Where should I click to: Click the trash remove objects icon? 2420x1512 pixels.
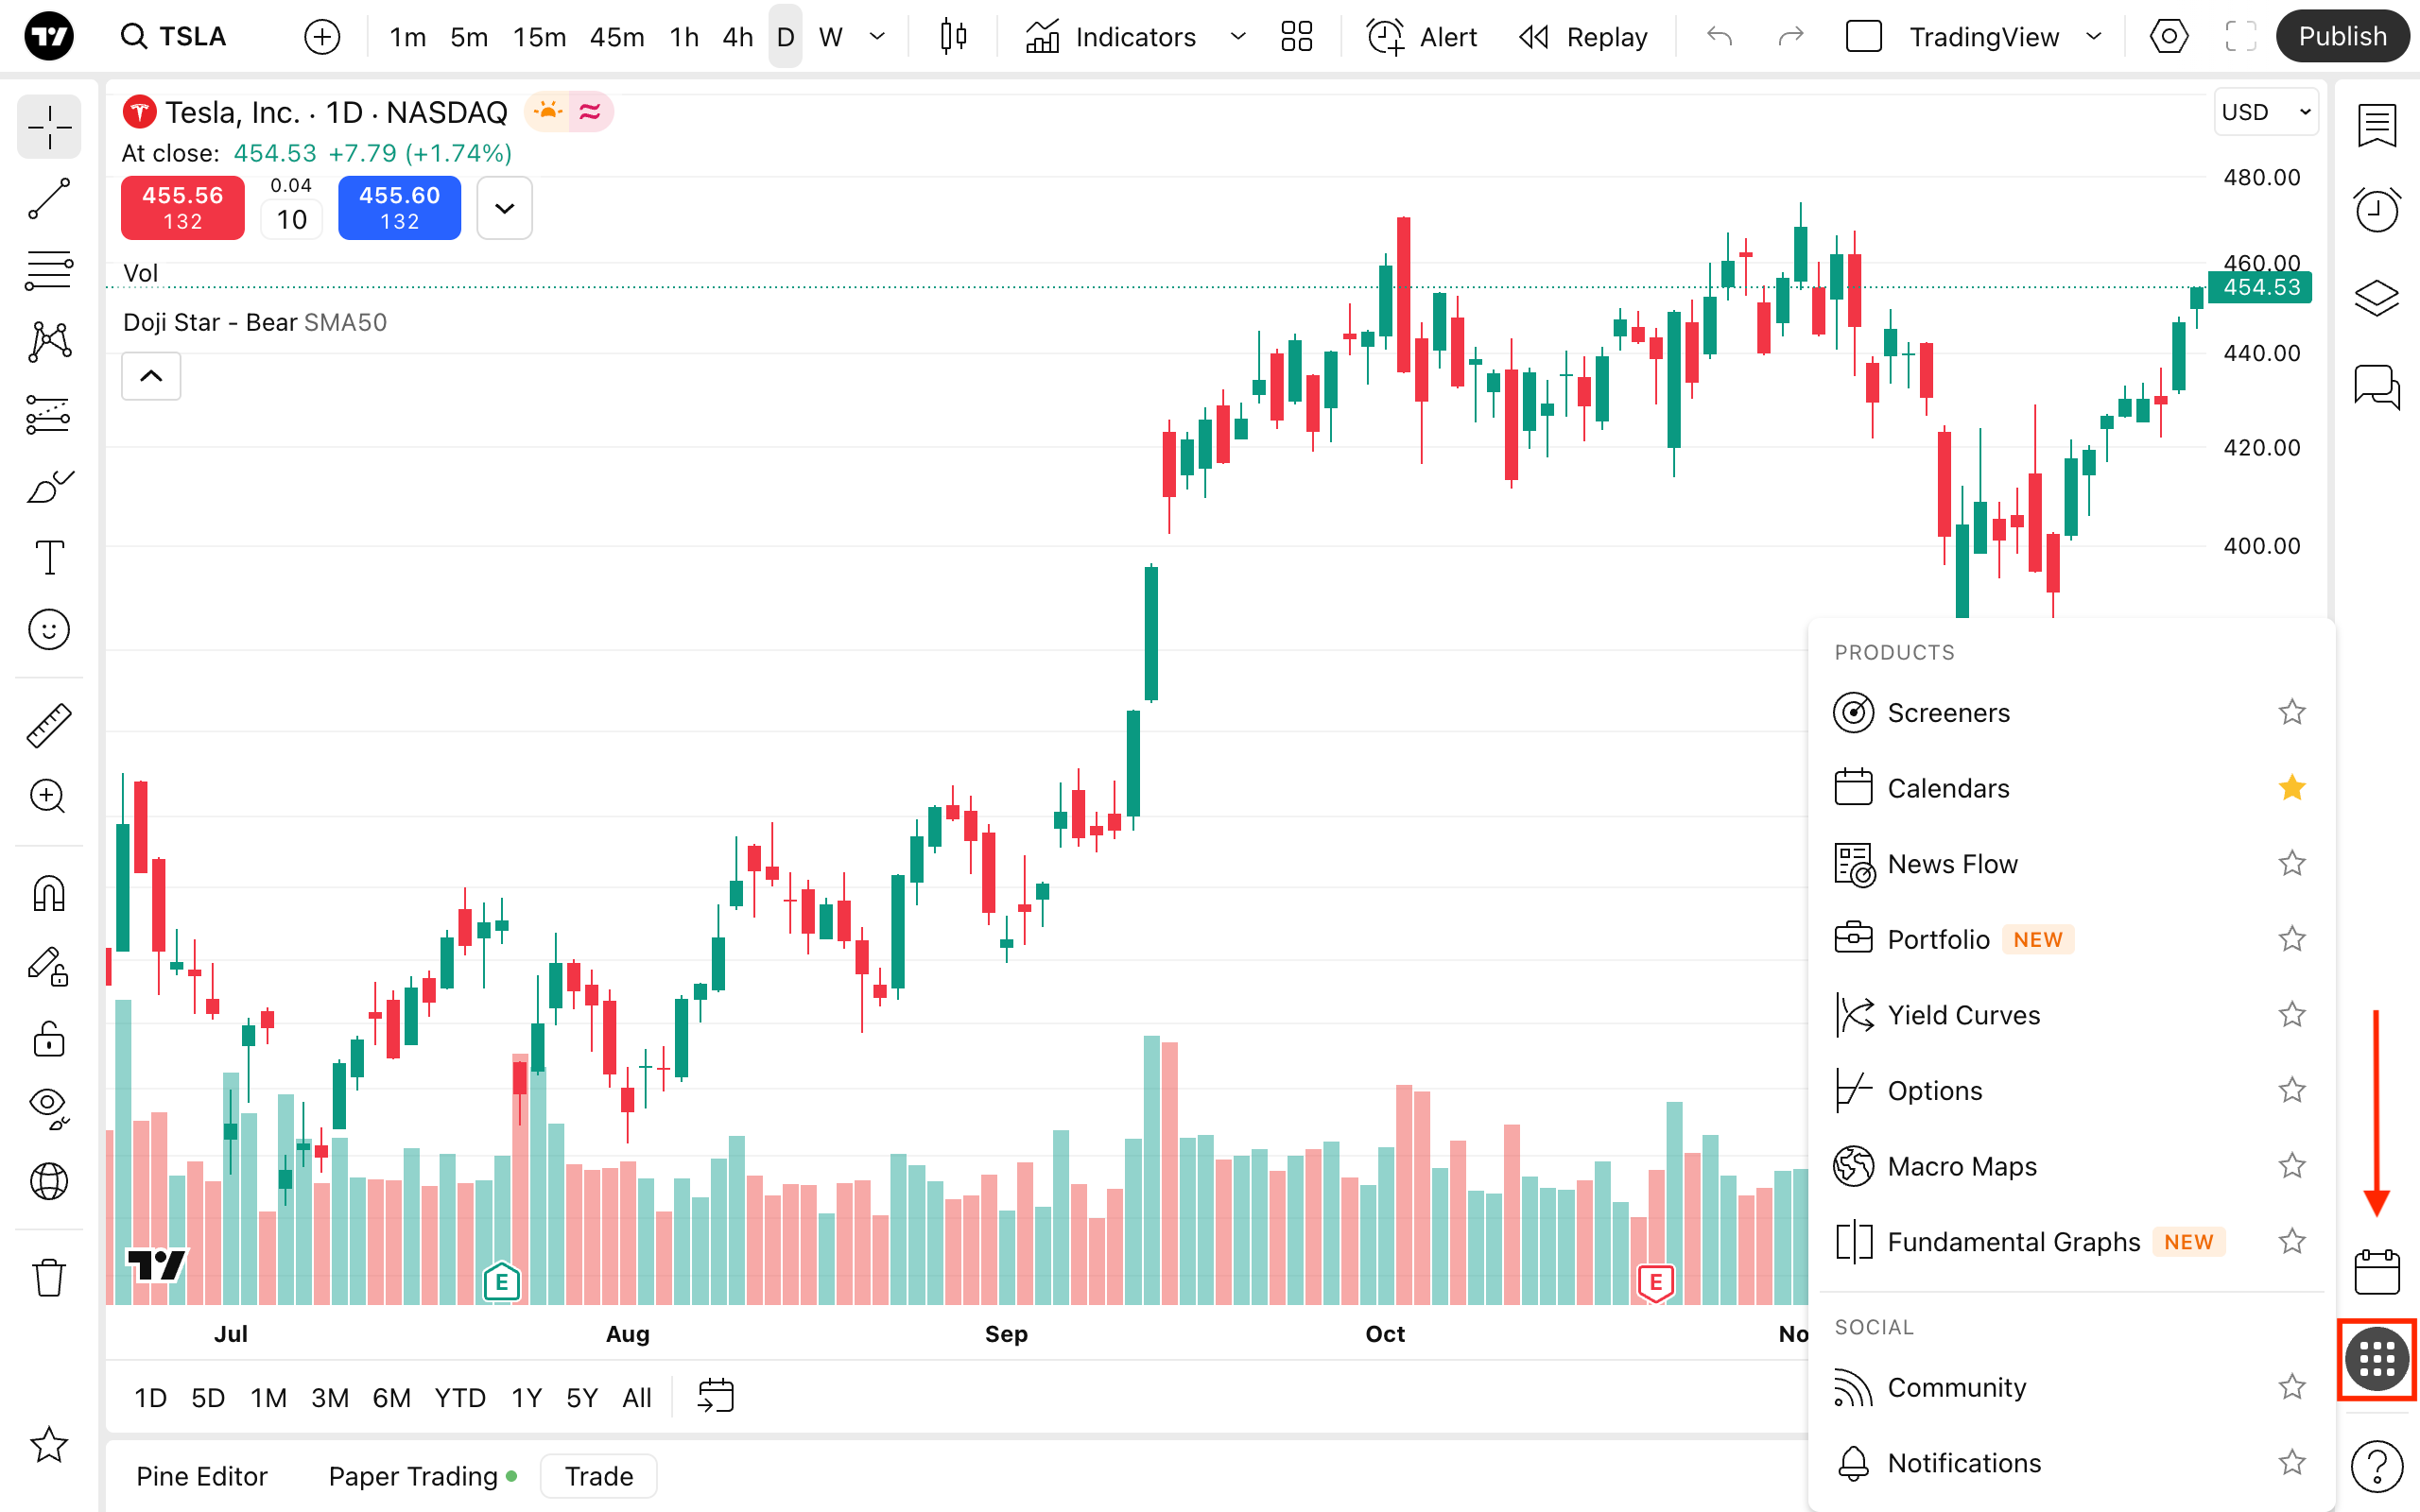(48, 1277)
